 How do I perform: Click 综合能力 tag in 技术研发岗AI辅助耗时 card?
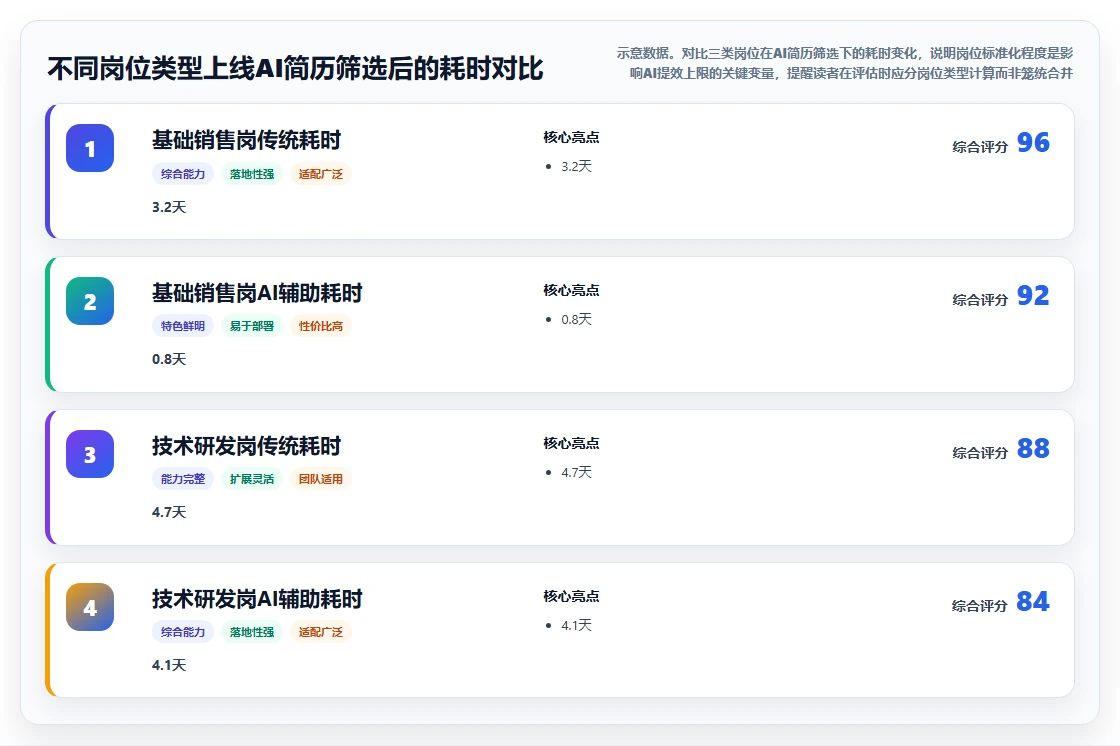[x=183, y=632]
